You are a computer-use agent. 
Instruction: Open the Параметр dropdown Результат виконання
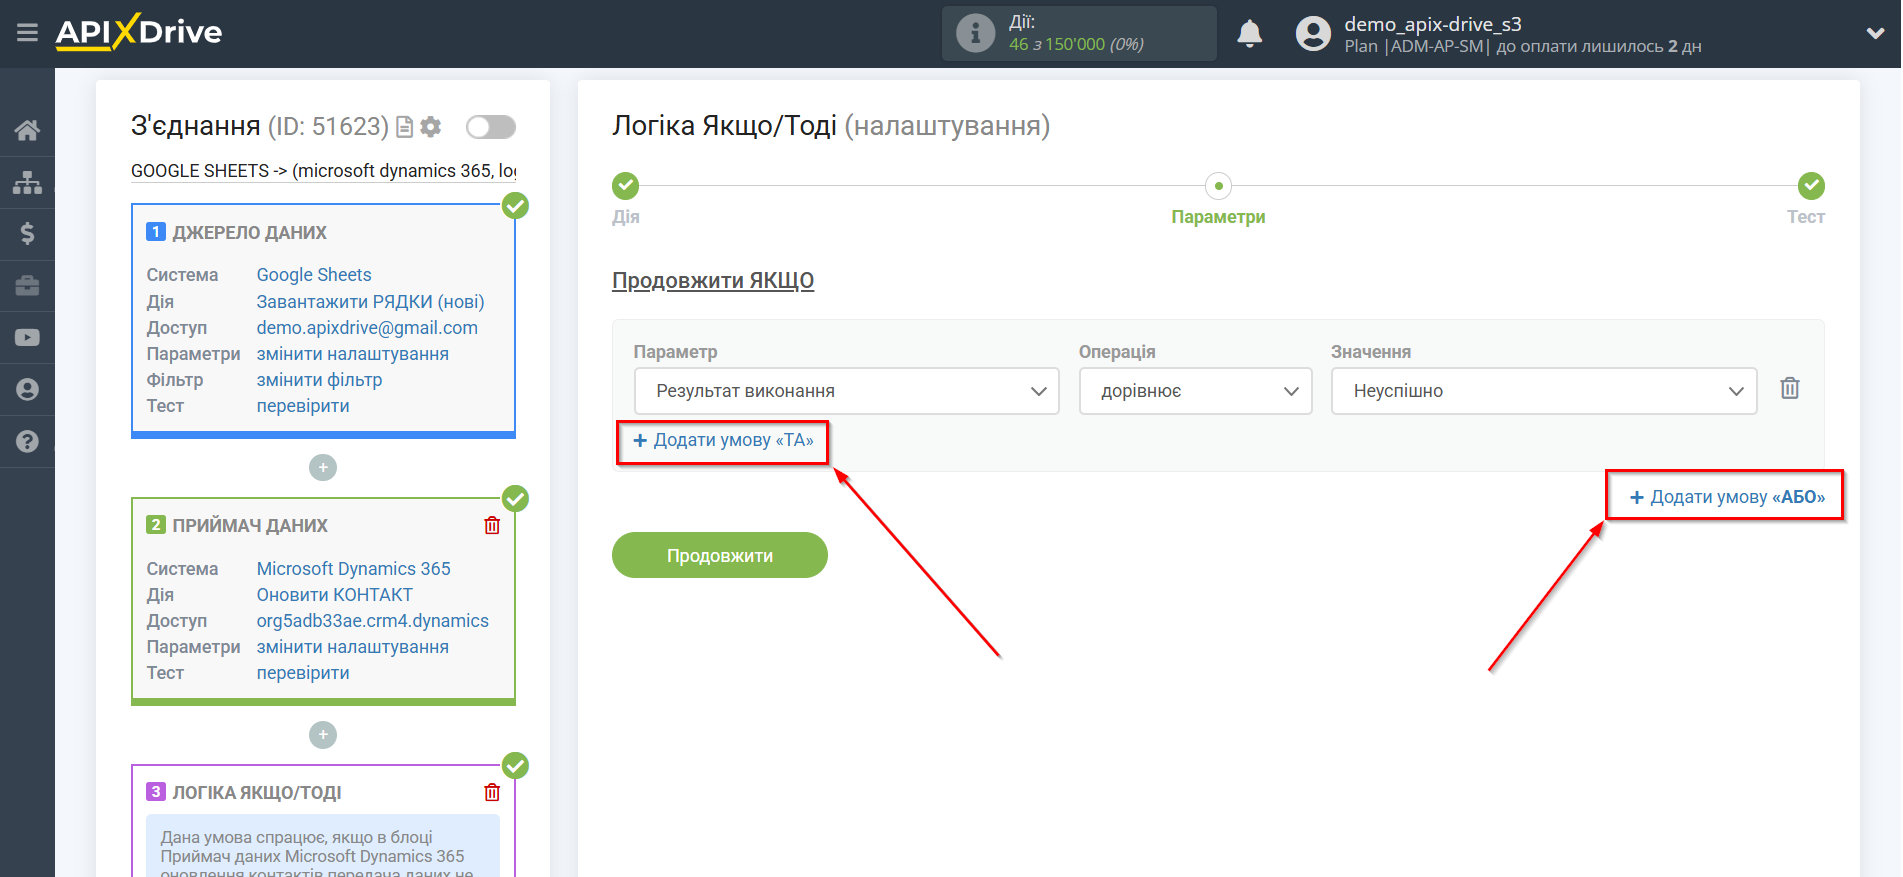(x=846, y=391)
